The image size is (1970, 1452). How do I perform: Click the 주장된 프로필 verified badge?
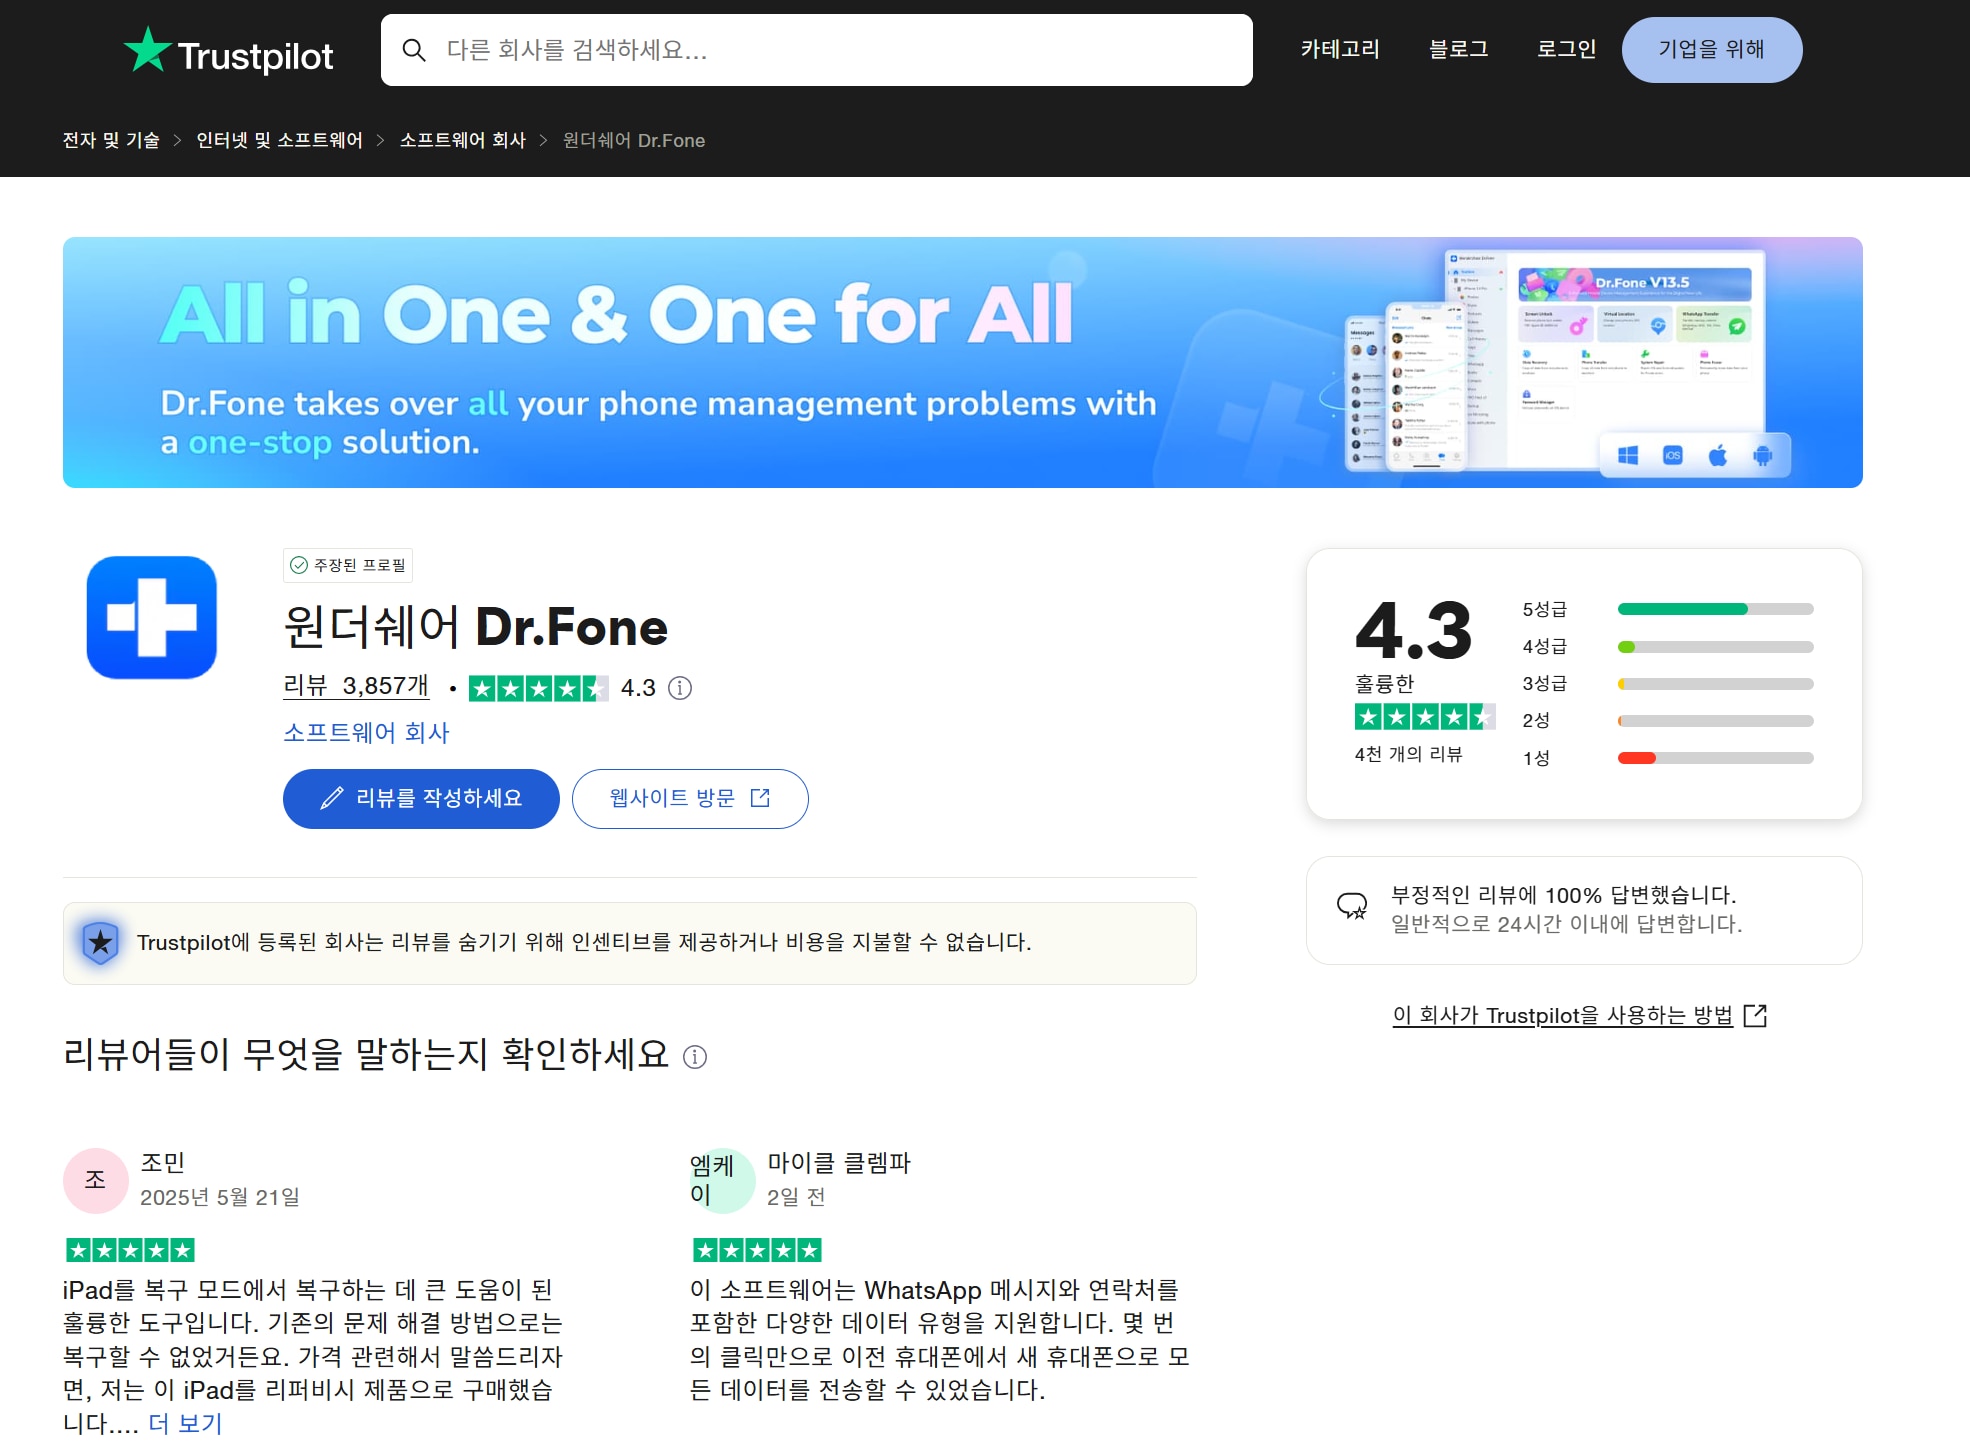pyautogui.click(x=348, y=565)
